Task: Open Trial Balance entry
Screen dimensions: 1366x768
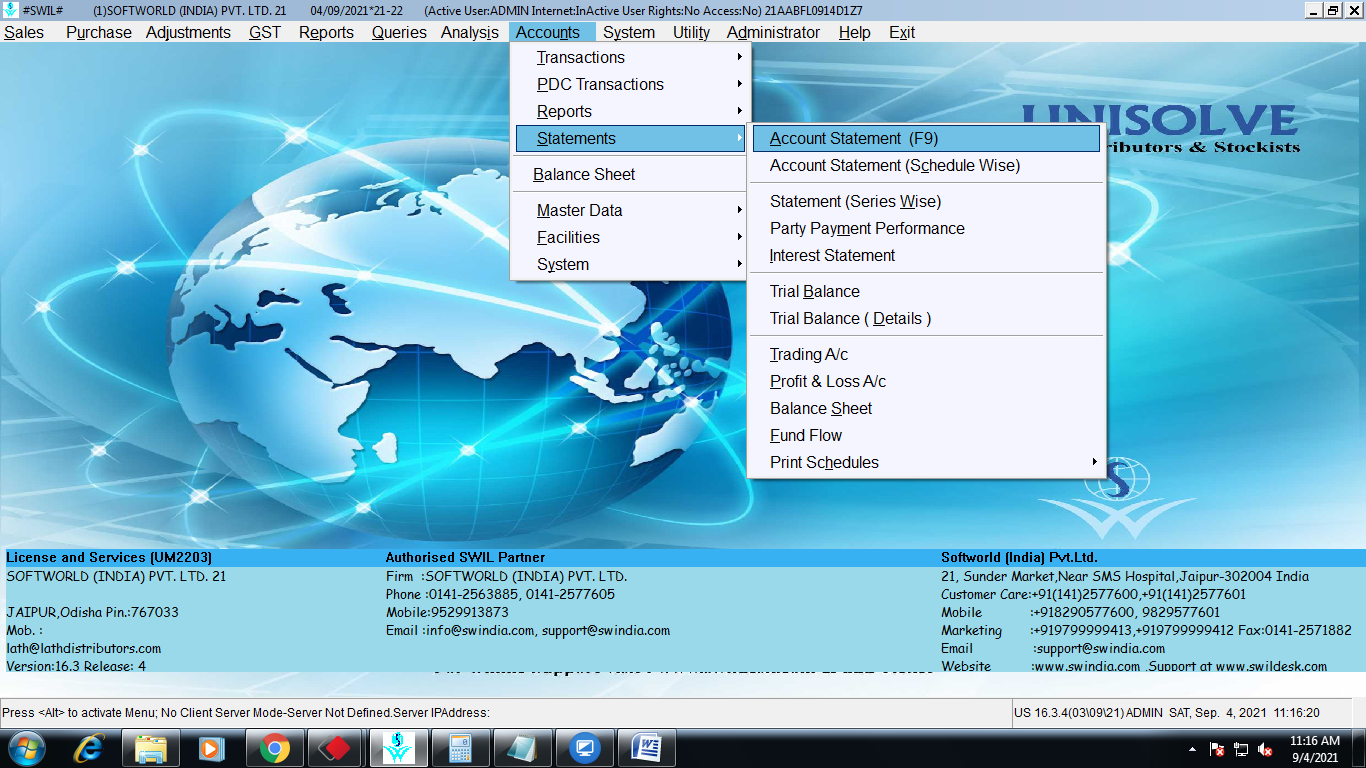Action: (x=926, y=292)
